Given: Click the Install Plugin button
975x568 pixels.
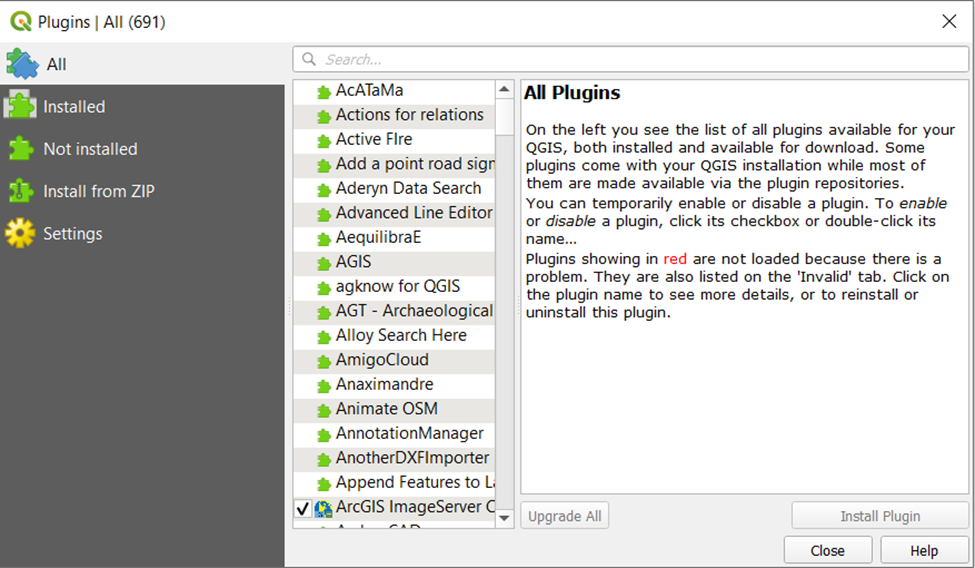Looking at the screenshot, I should pos(880,516).
